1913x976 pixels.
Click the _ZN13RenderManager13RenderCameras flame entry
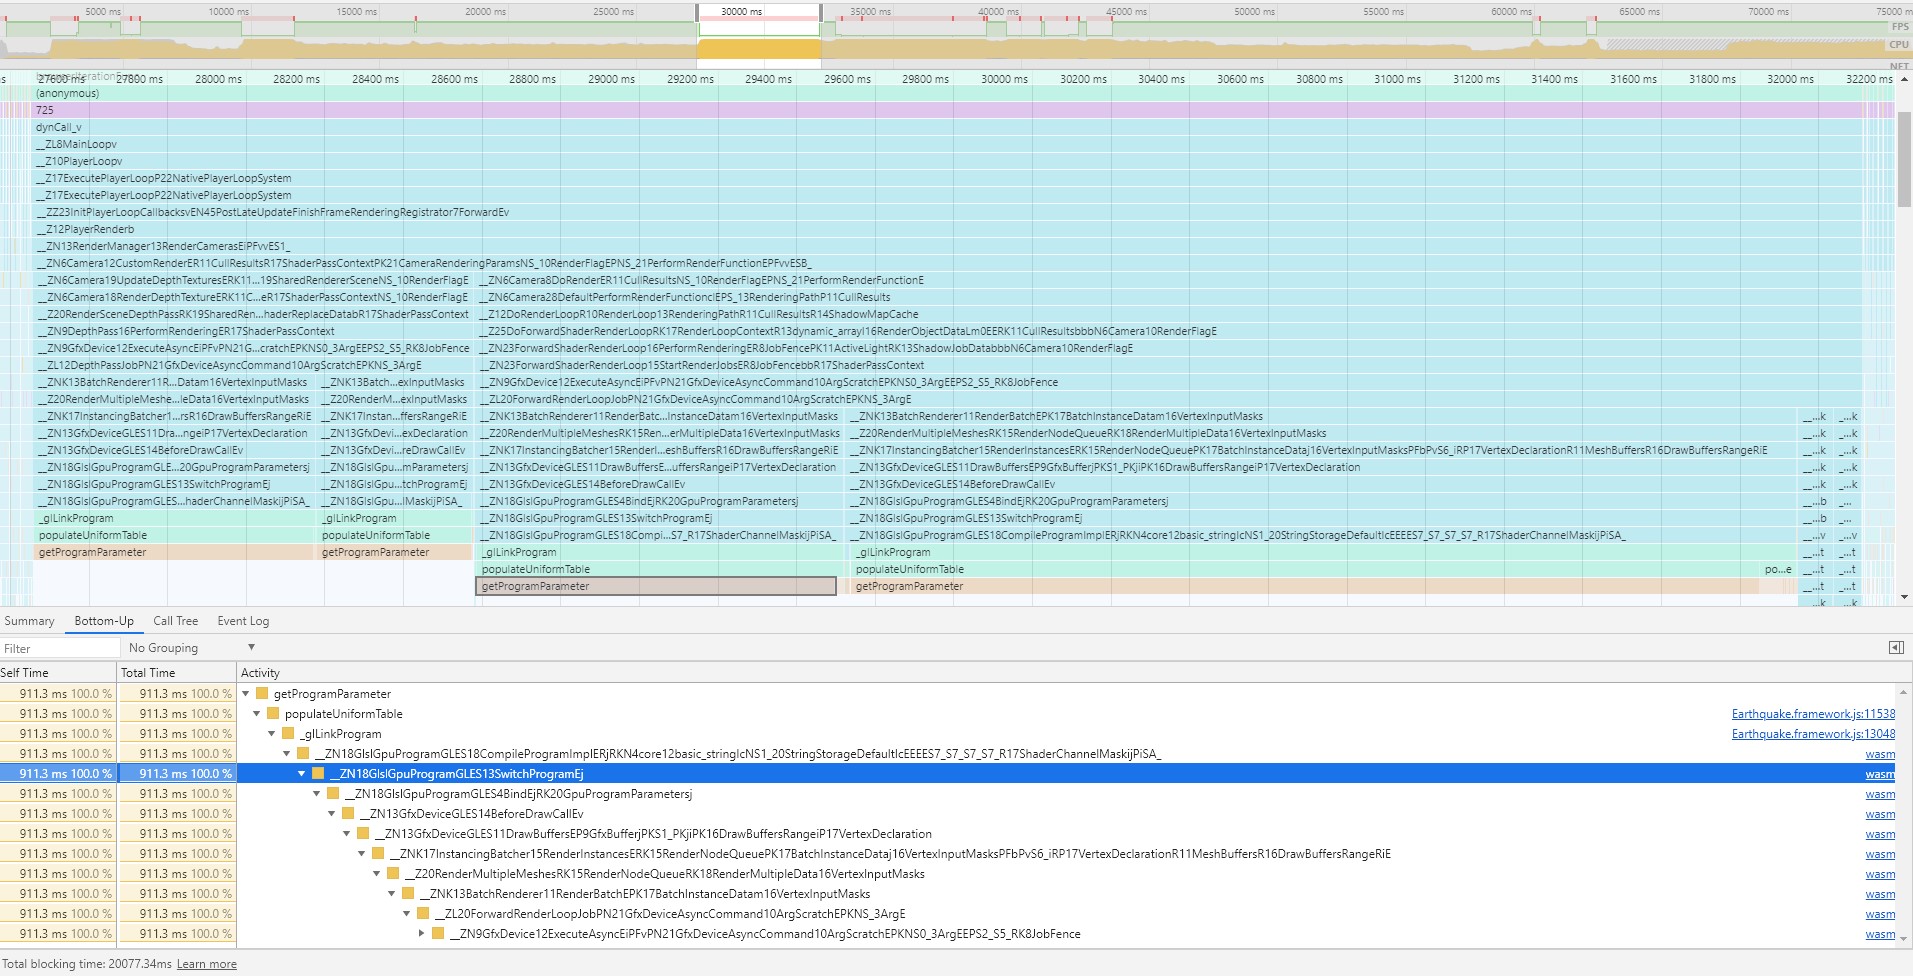[949, 246]
